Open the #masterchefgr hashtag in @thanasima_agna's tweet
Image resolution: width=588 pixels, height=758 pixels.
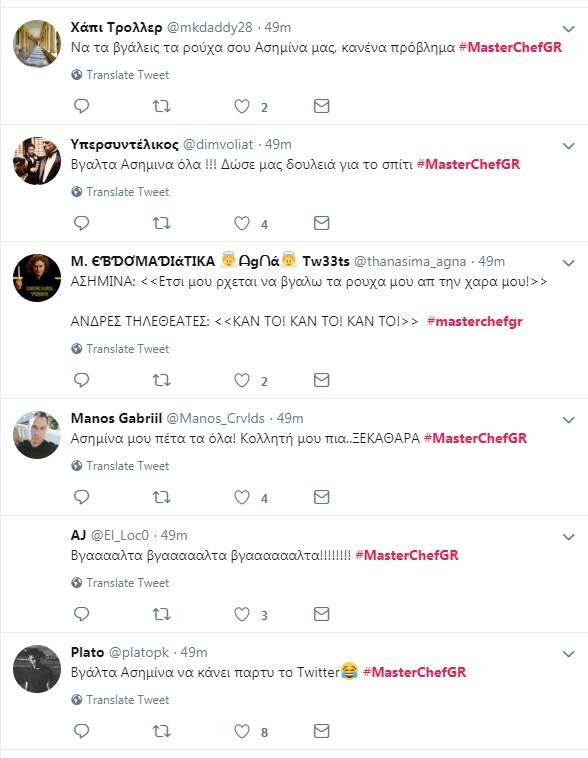(x=475, y=321)
